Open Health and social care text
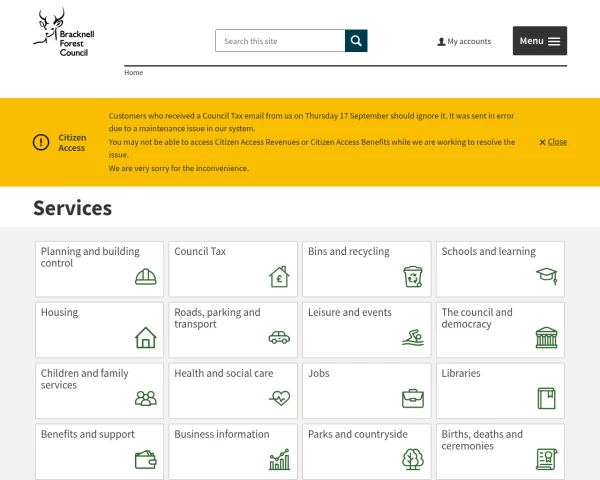 [224, 373]
